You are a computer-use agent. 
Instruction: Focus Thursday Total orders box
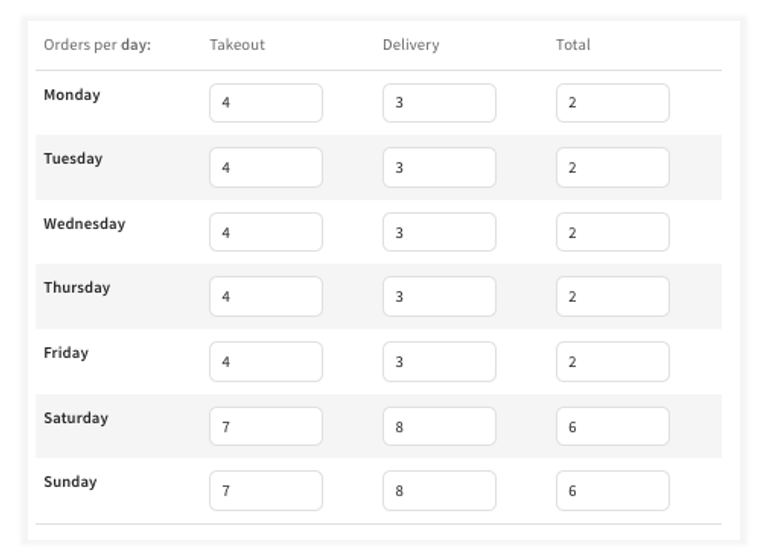coord(612,297)
